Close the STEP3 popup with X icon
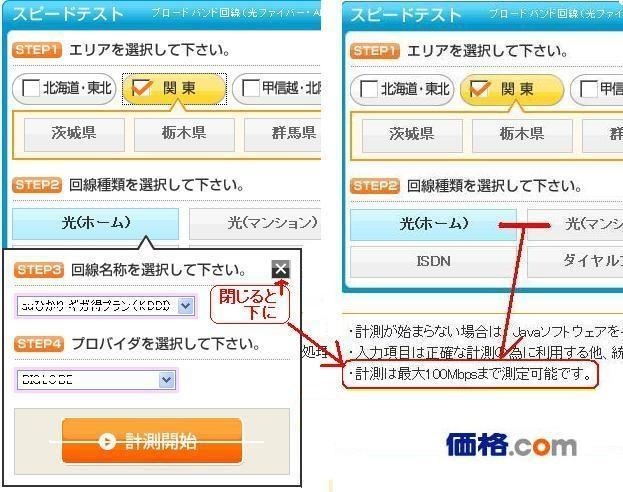The width and height of the screenshot is (623, 492). (x=281, y=269)
